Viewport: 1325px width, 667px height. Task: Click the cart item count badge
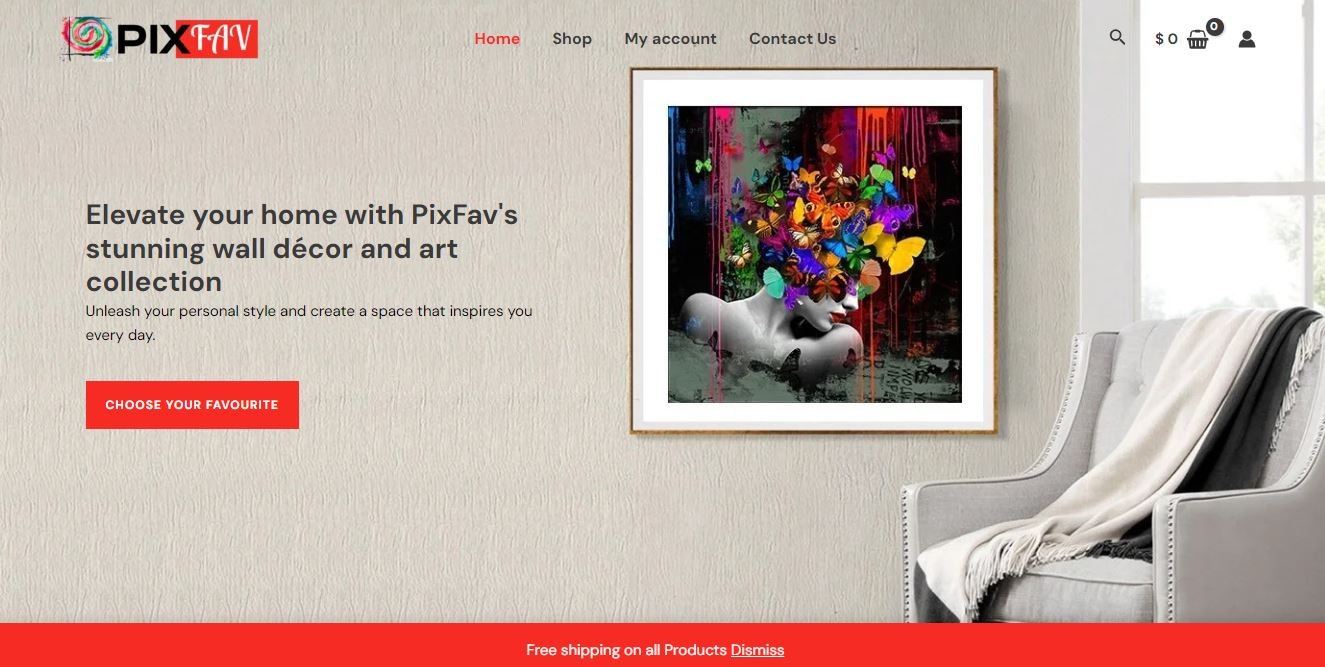[x=1214, y=27]
